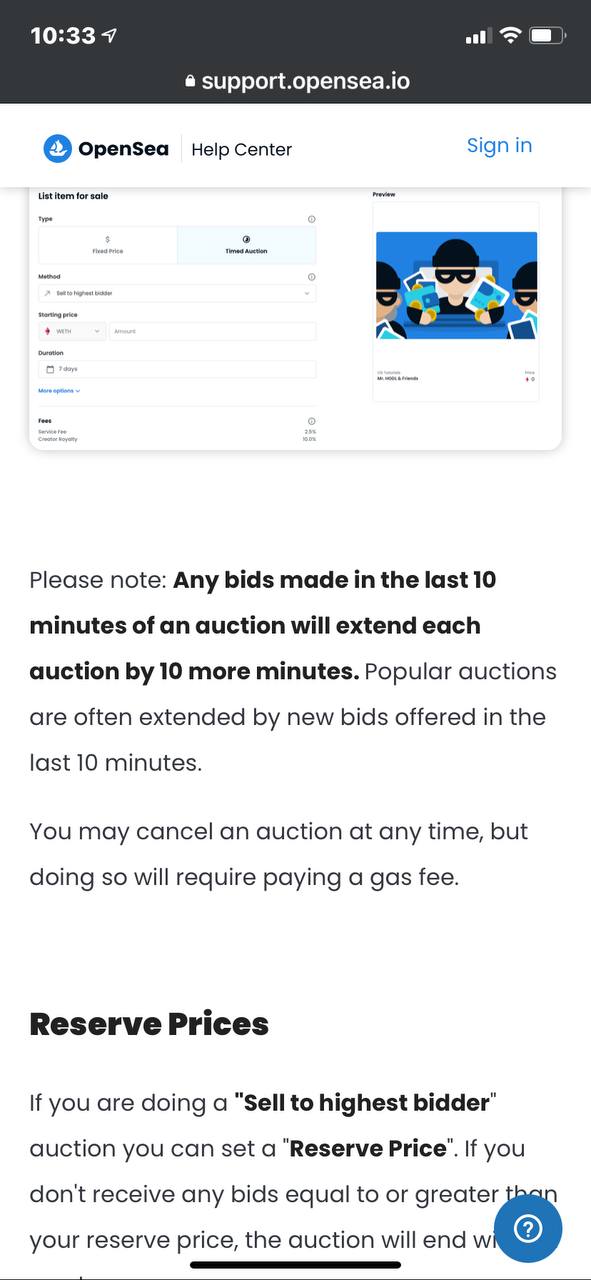
Task: Tap the Wi-Fi status icon
Action: [510, 36]
